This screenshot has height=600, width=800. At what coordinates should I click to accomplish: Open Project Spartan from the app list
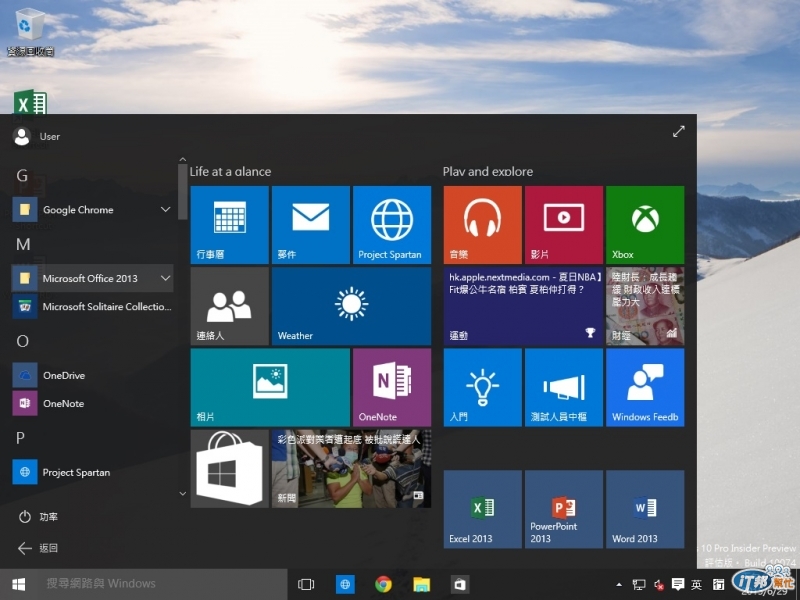92,472
